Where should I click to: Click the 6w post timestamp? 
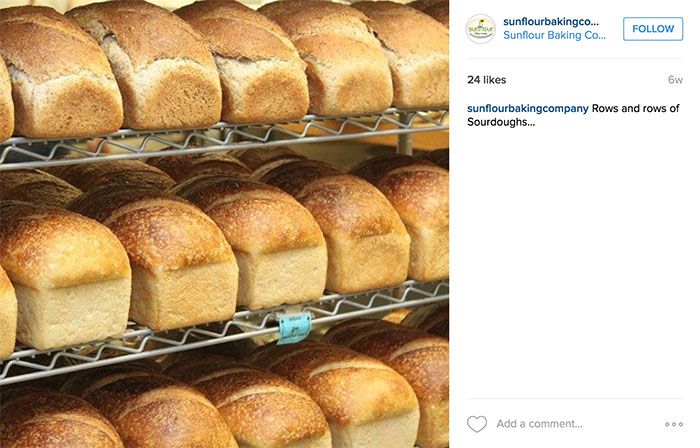pos(675,80)
